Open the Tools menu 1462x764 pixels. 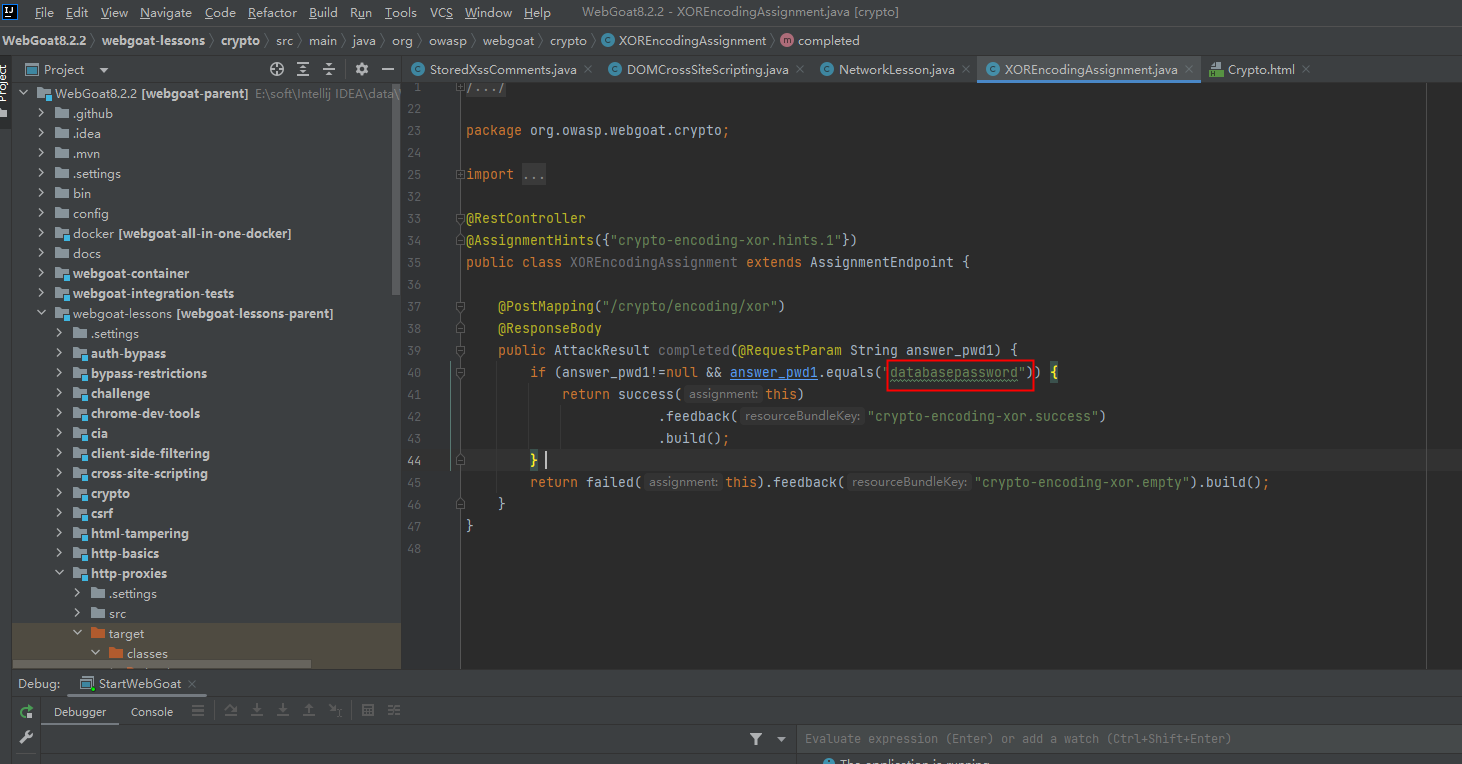[x=401, y=12]
